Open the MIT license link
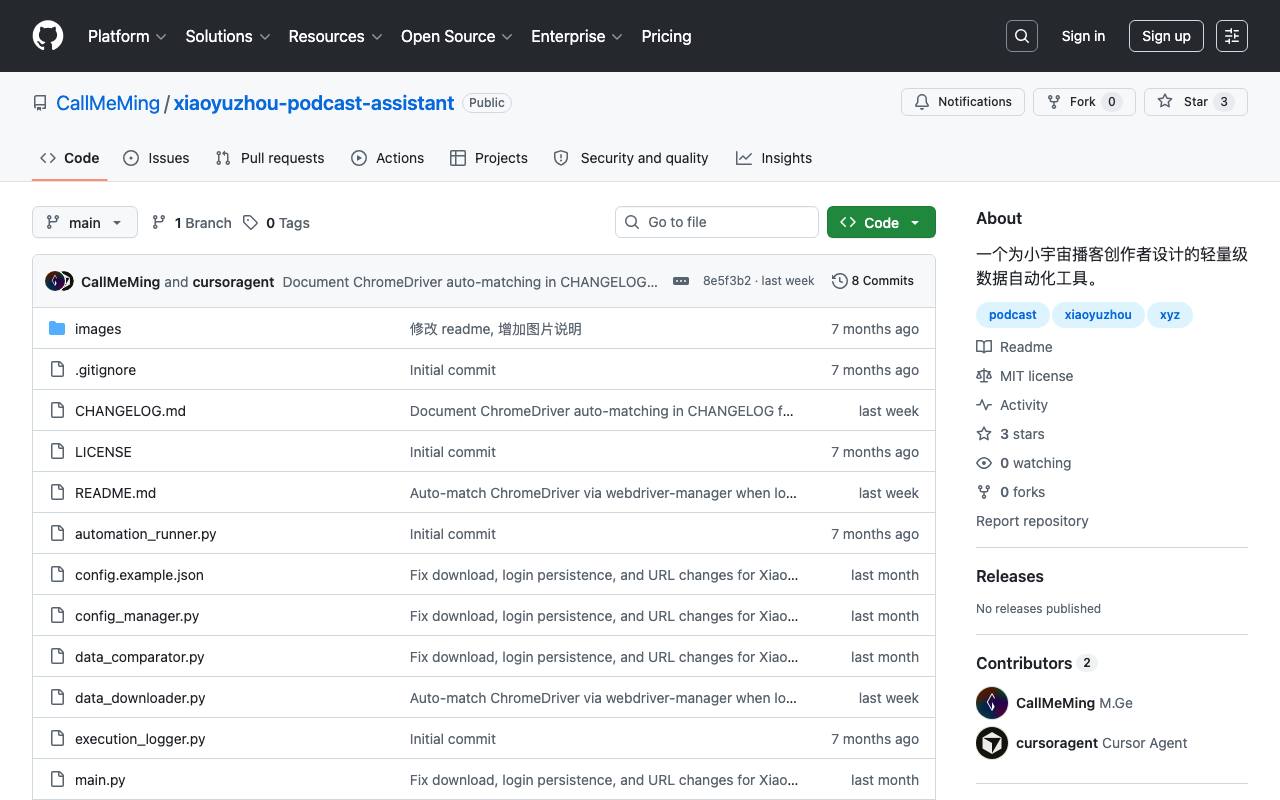This screenshot has width=1280, height=800. (x=1025, y=376)
